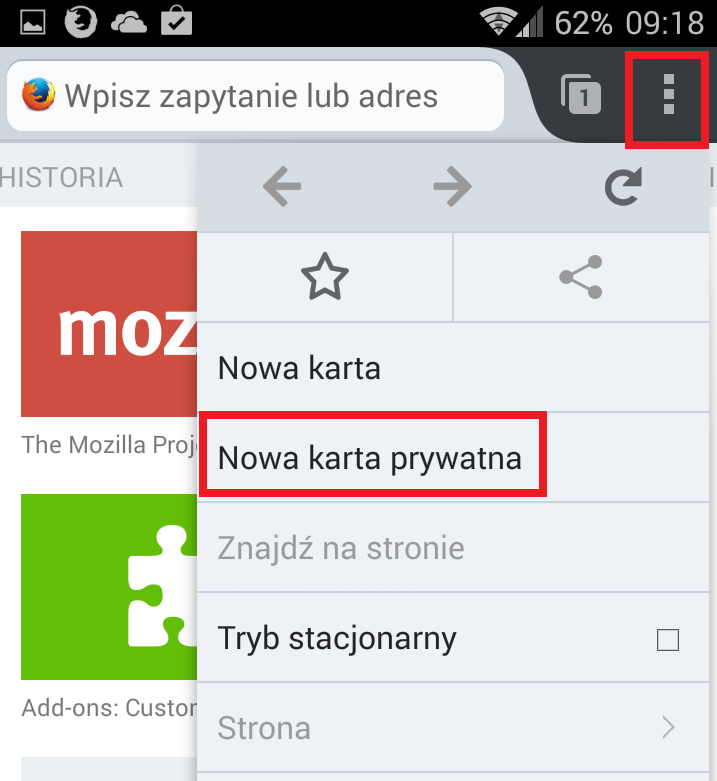Bookmark page with star icon
This screenshot has height=781, width=717.
(x=325, y=276)
